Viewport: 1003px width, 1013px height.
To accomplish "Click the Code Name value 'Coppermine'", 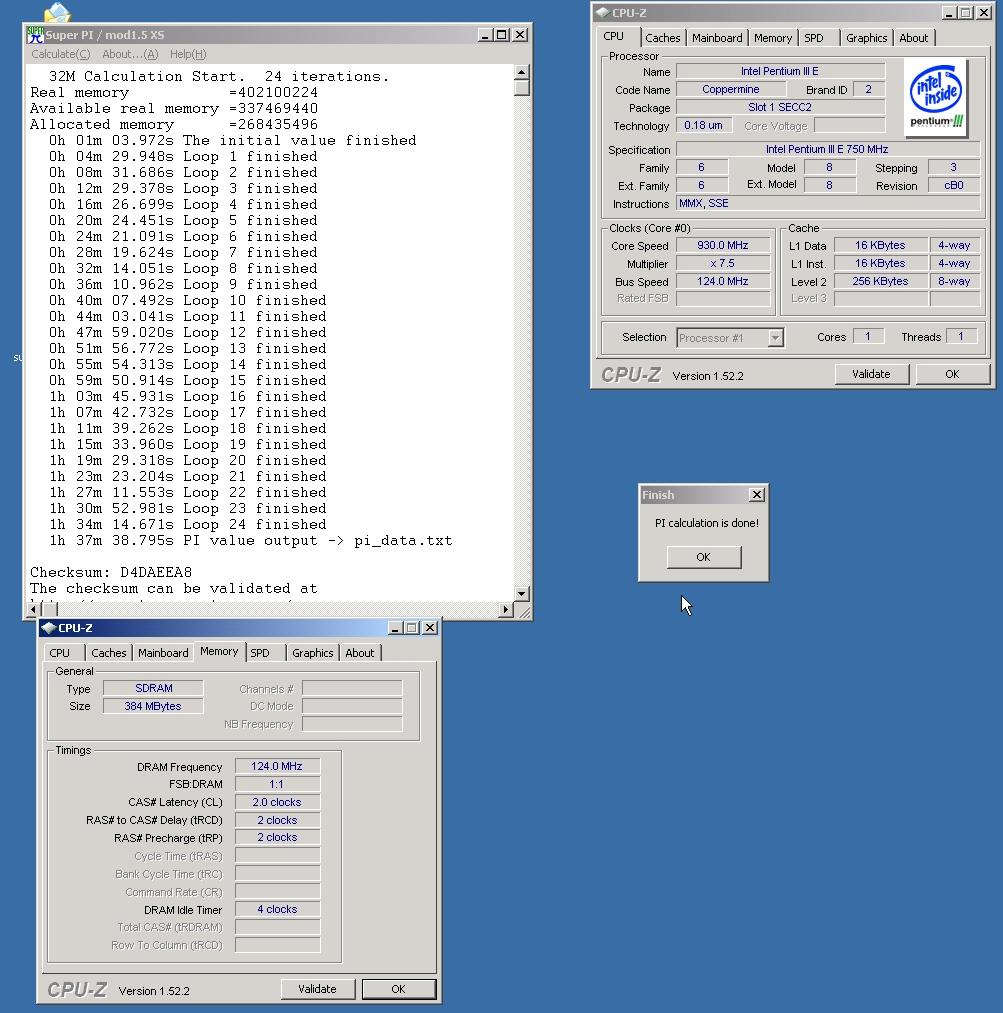I will [x=730, y=89].
